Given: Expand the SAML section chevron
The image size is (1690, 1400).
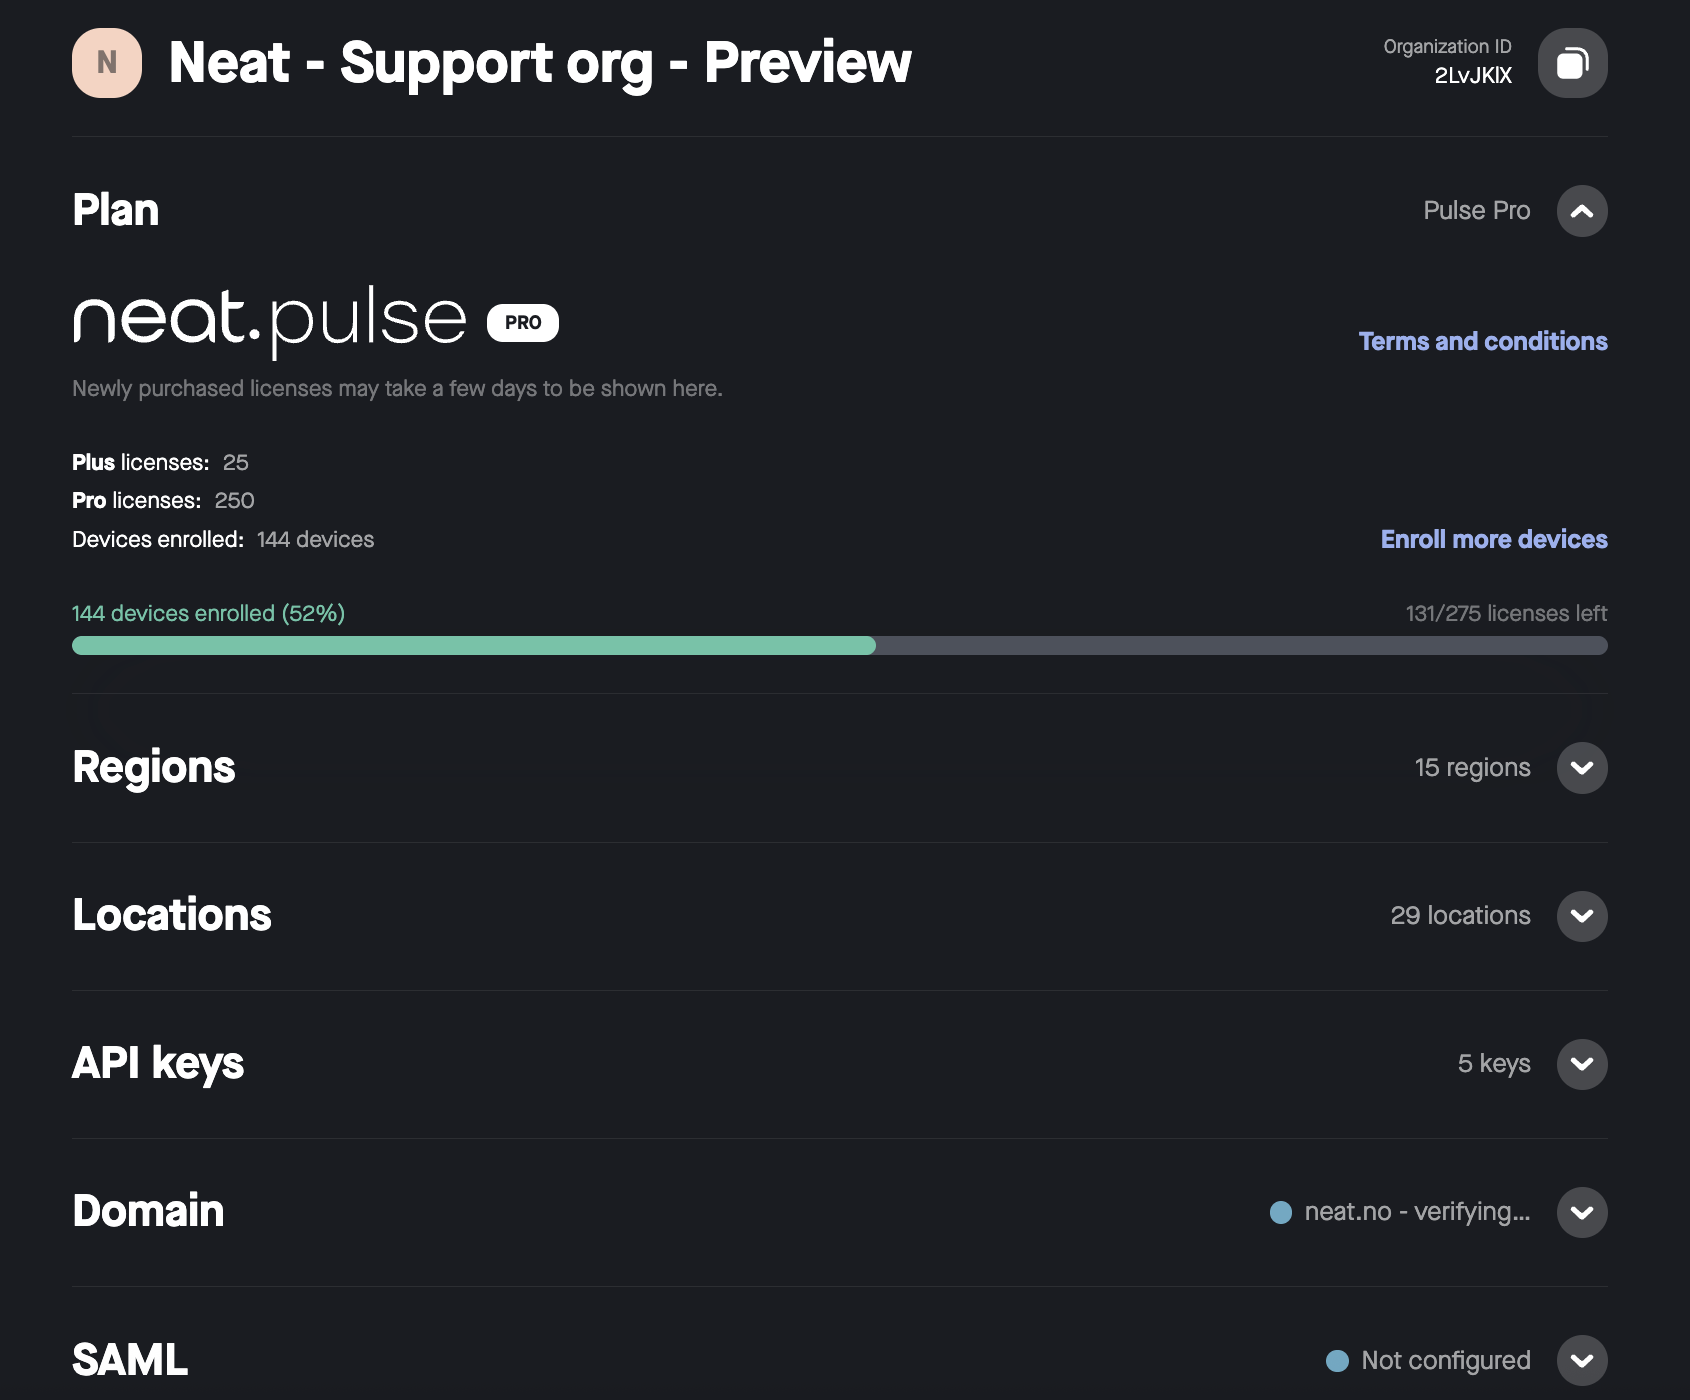Looking at the screenshot, I should [1582, 1360].
